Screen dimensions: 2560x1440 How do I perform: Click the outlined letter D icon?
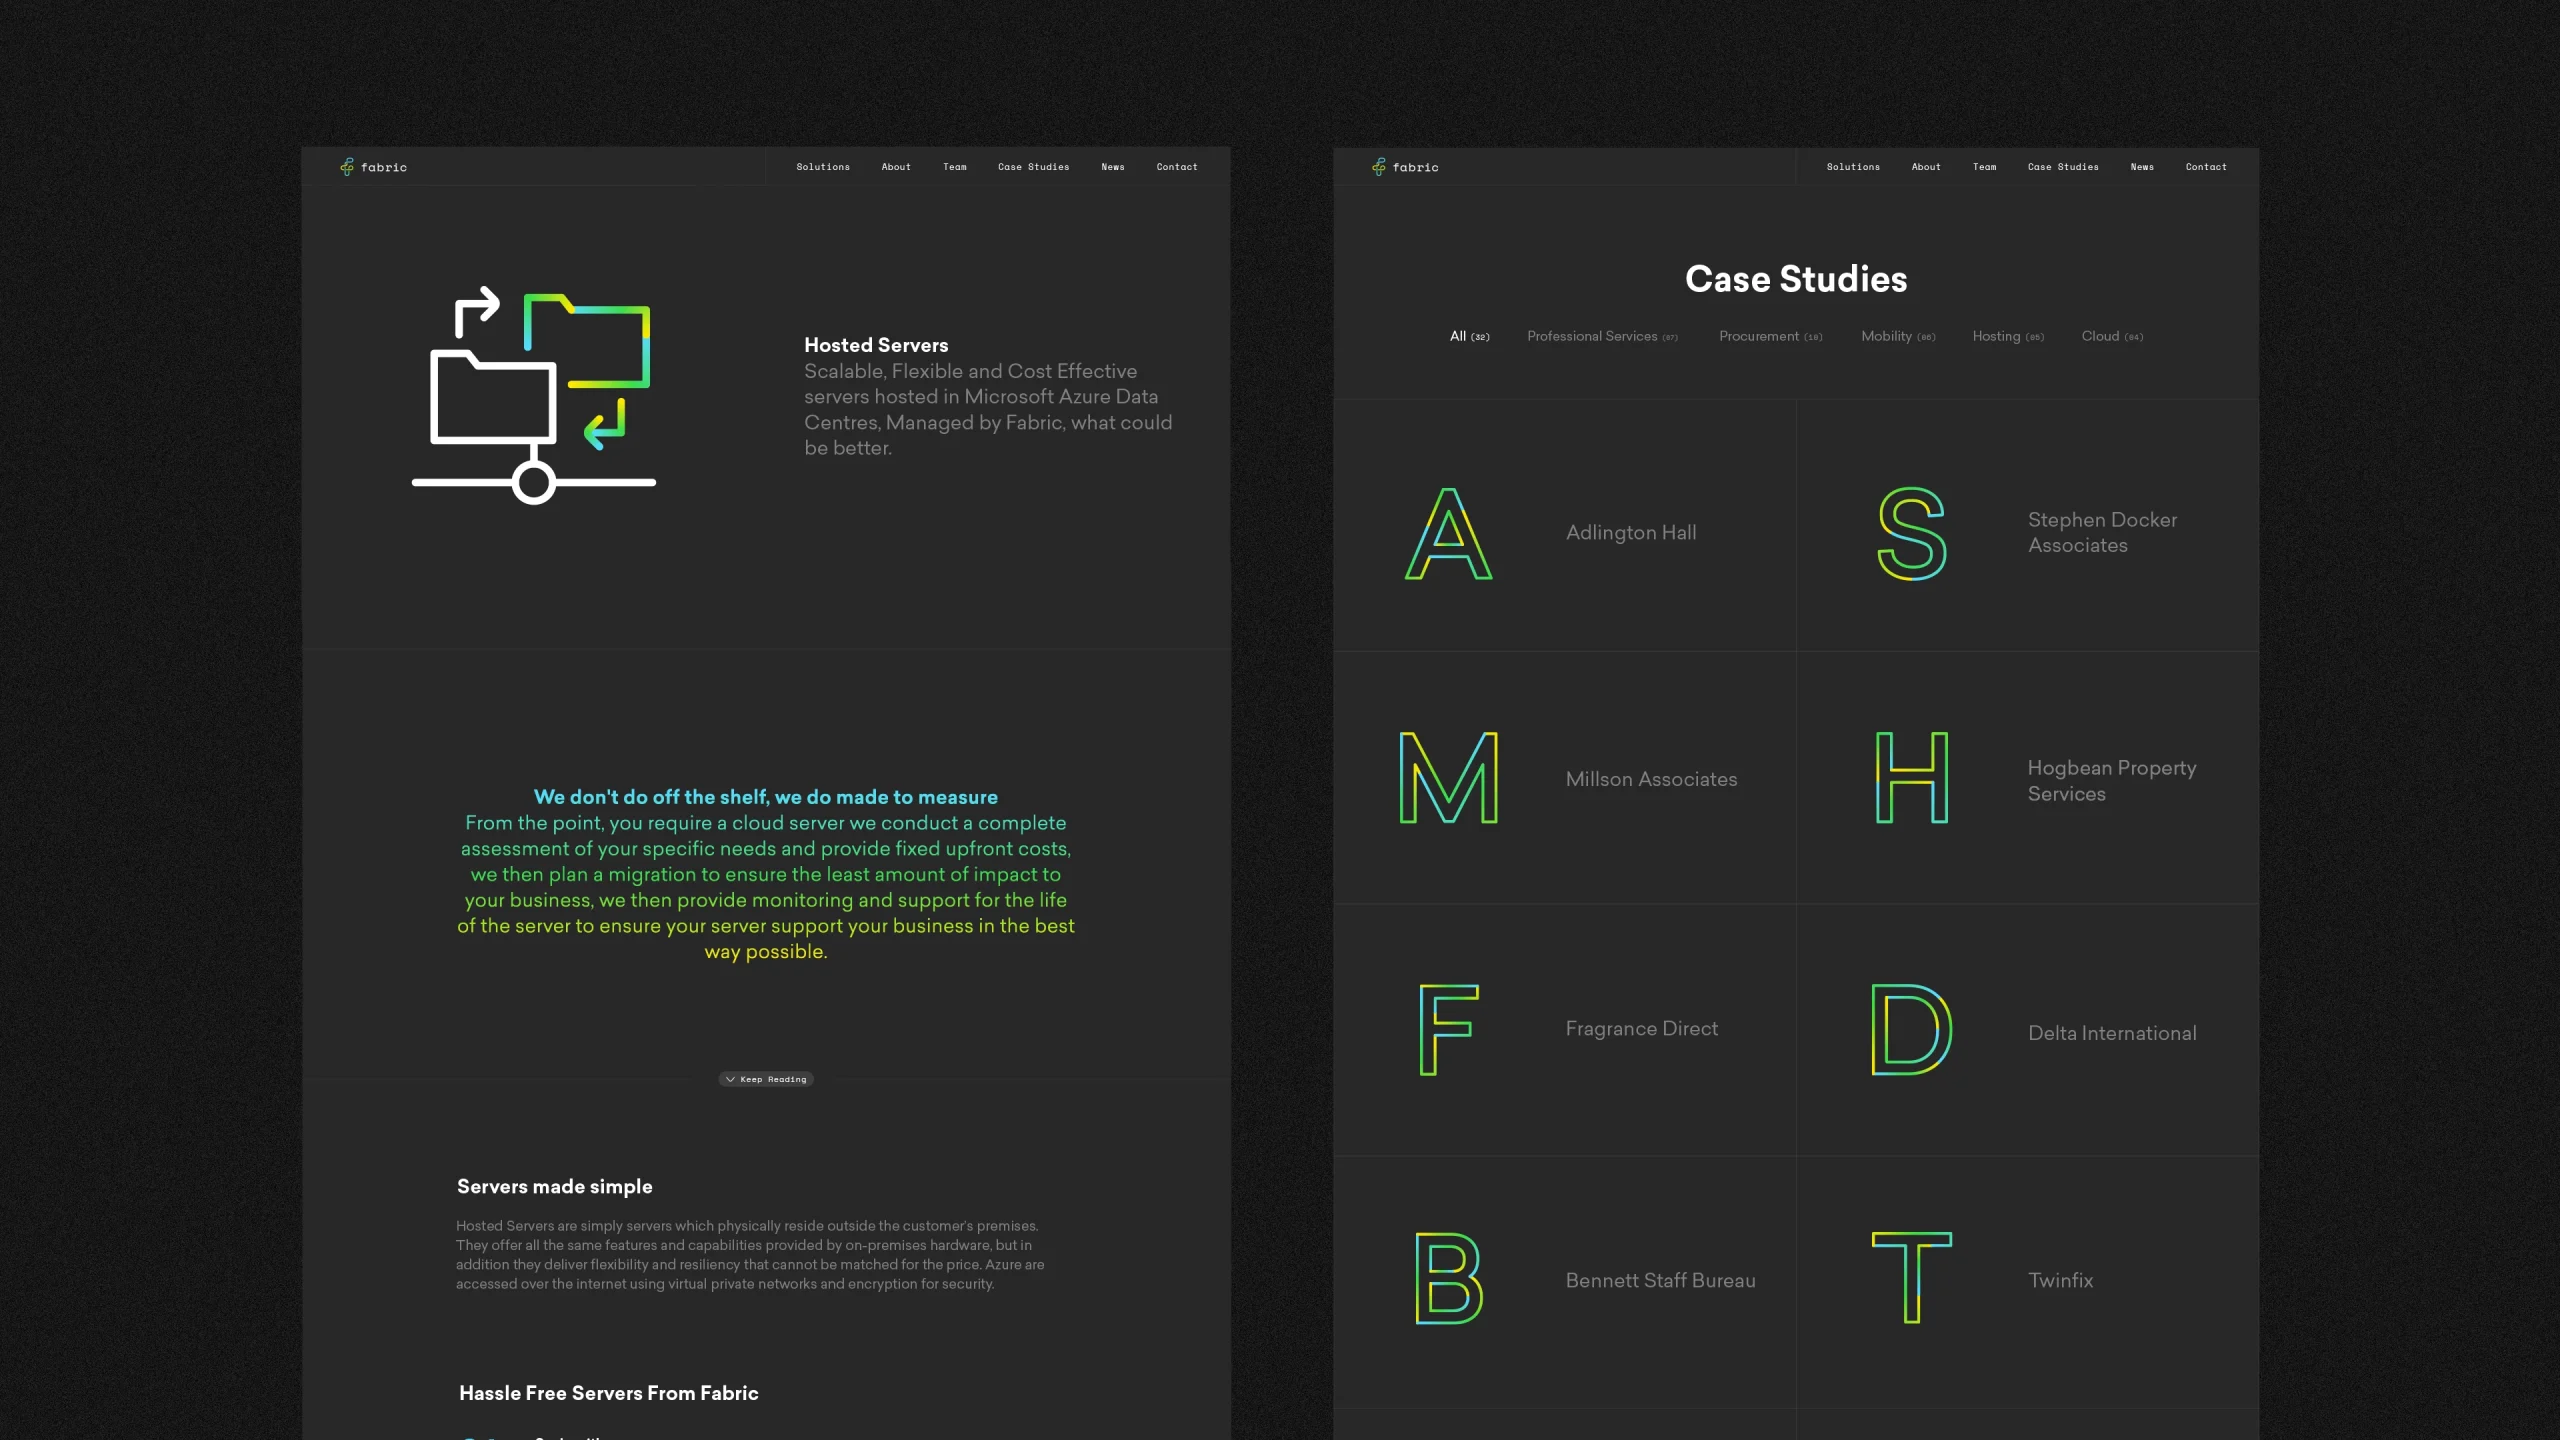pos(1912,1029)
